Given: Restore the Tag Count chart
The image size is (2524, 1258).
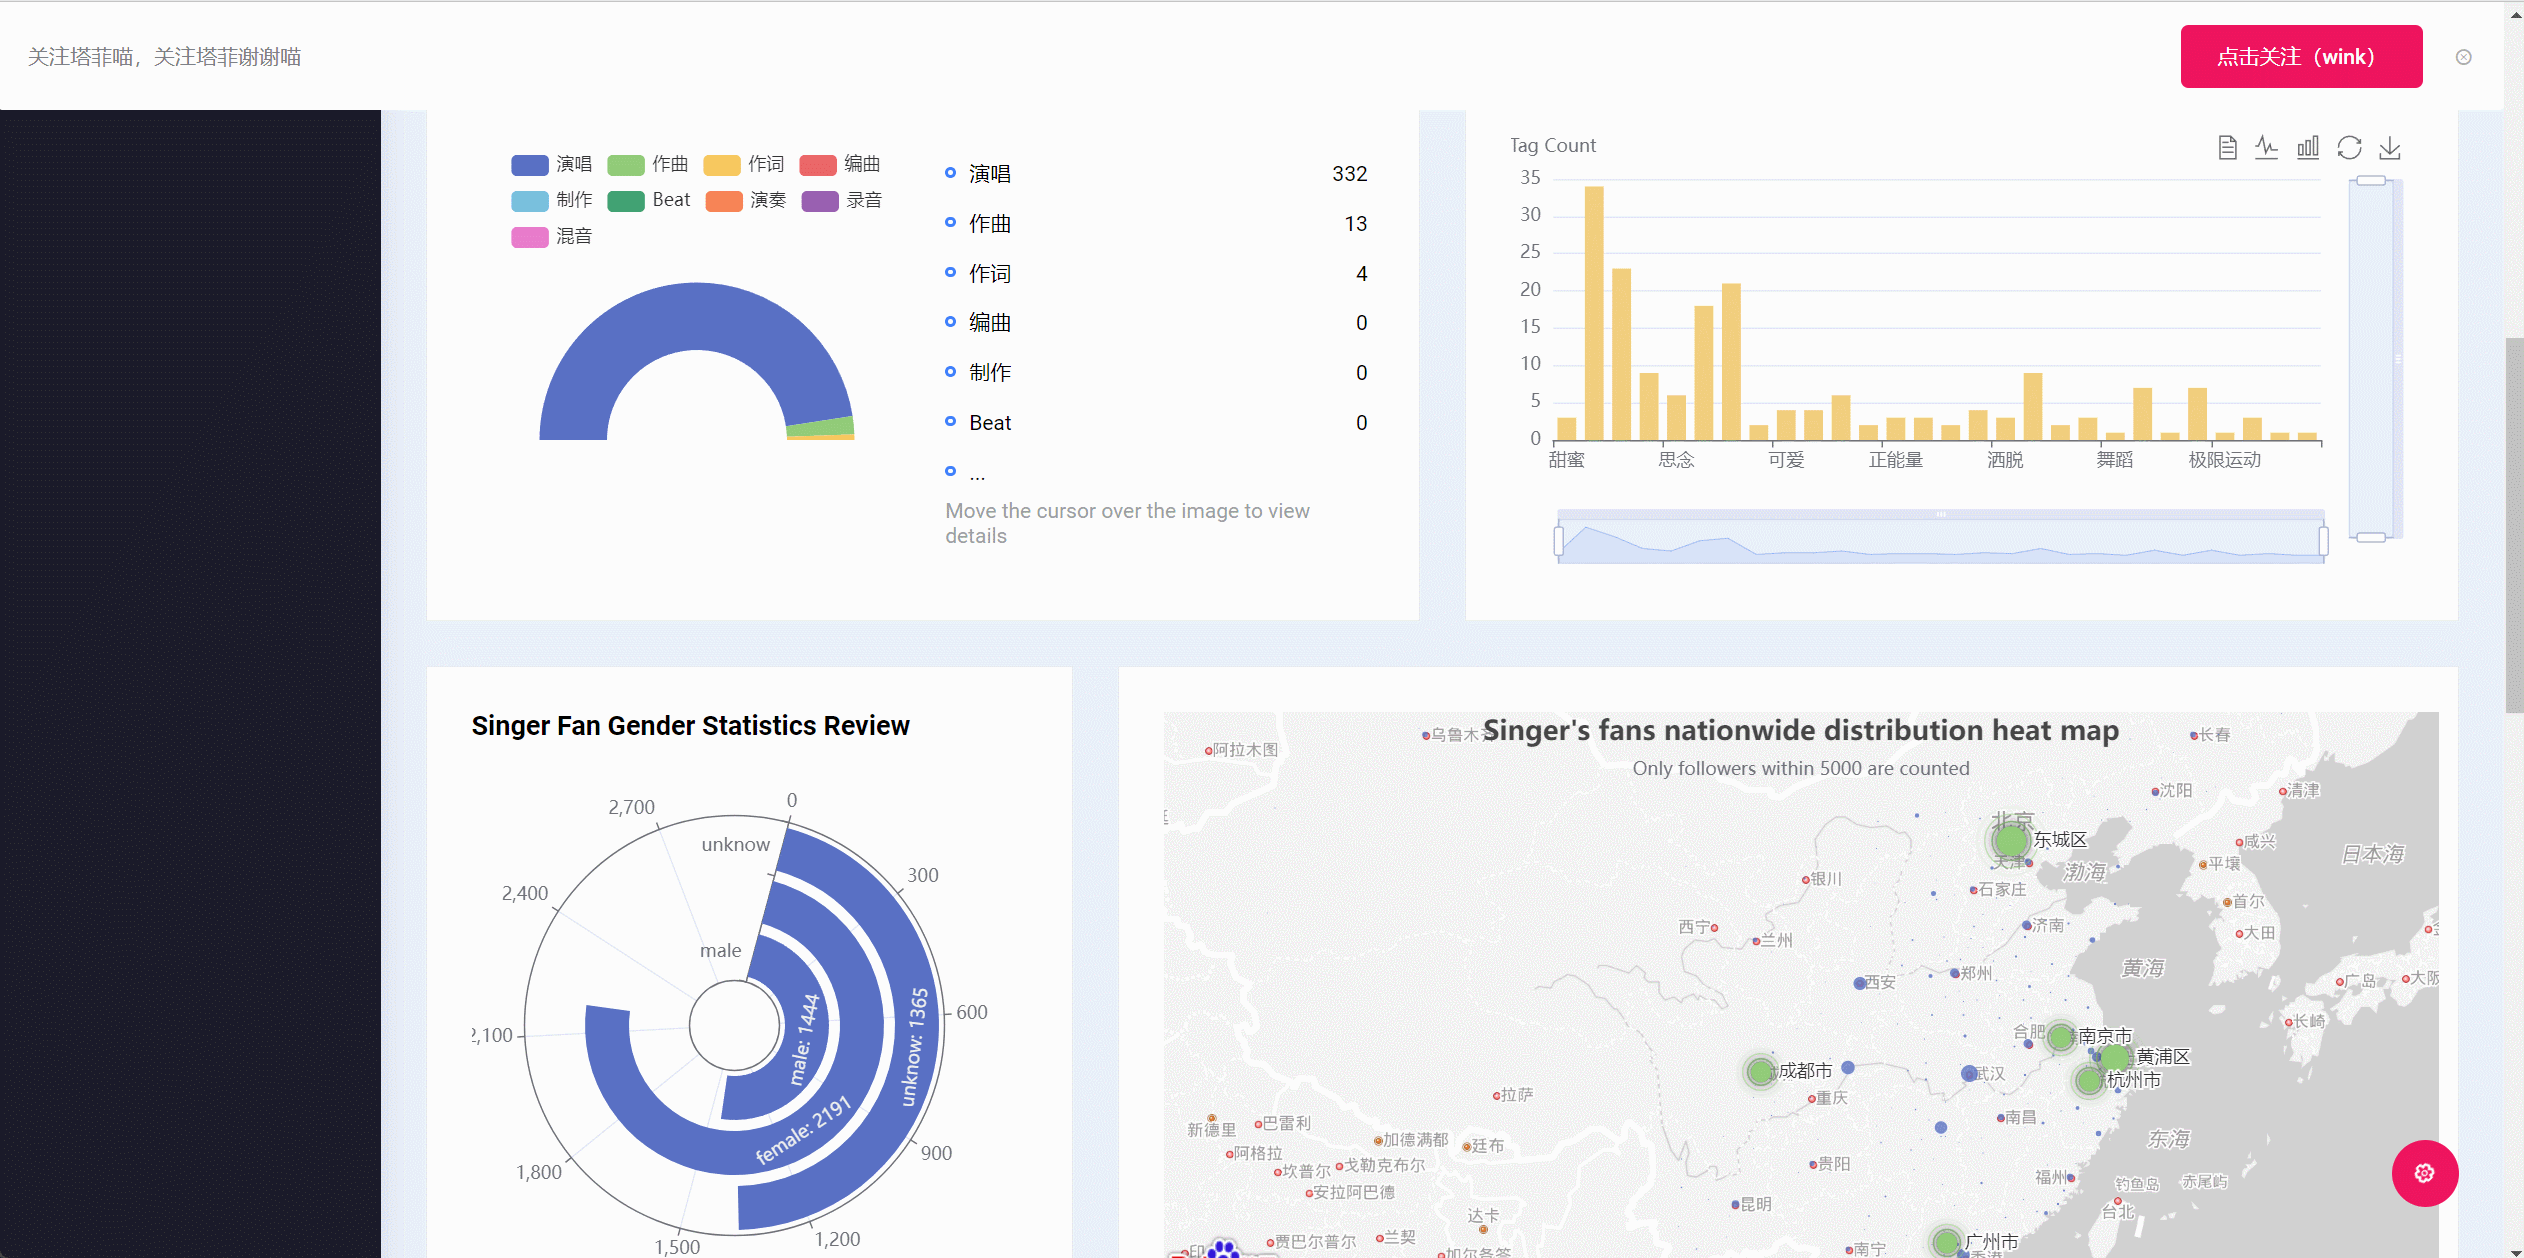Looking at the screenshot, I should click(x=2349, y=148).
